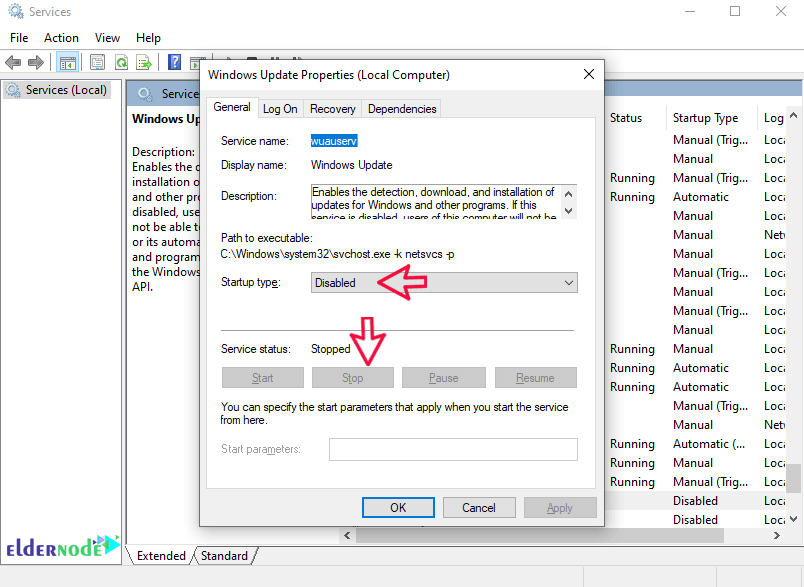Close the Services window

780,11
